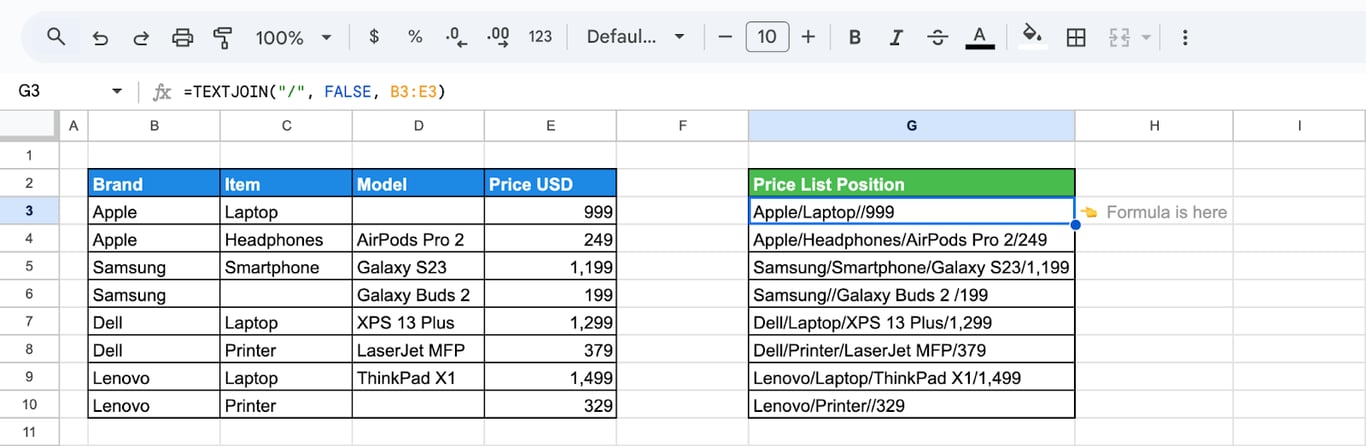Viewport: 1366px width, 446px height.
Task: Open the text color picker
Action: [979, 37]
